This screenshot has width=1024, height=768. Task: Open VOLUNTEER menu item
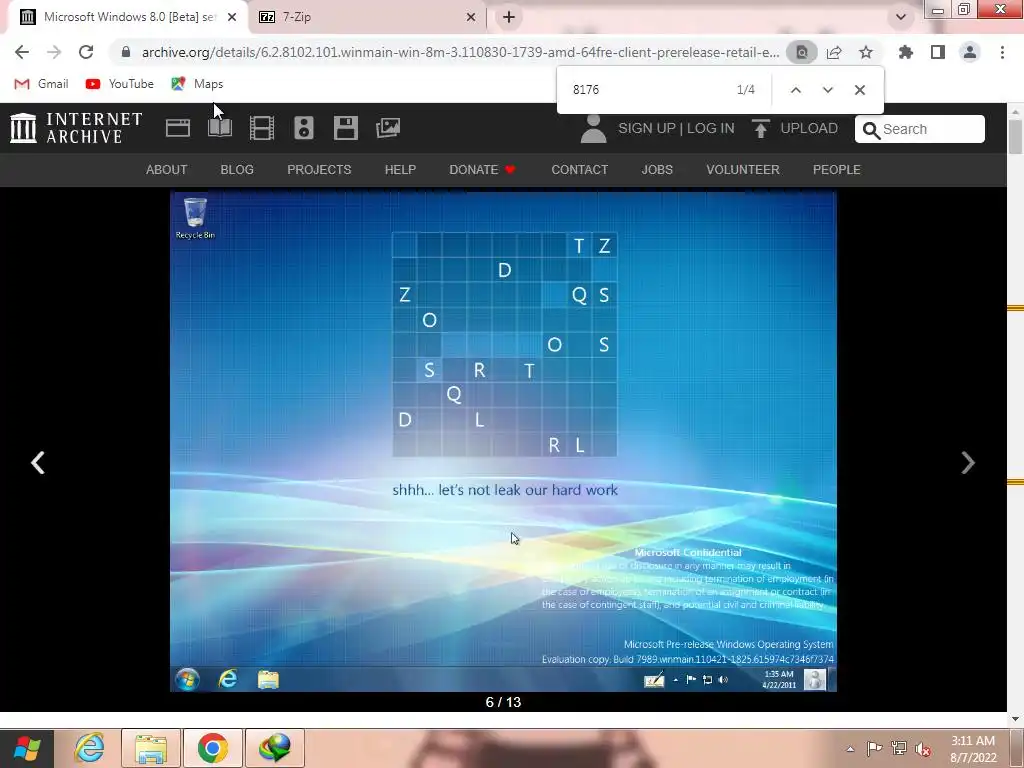tap(743, 170)
